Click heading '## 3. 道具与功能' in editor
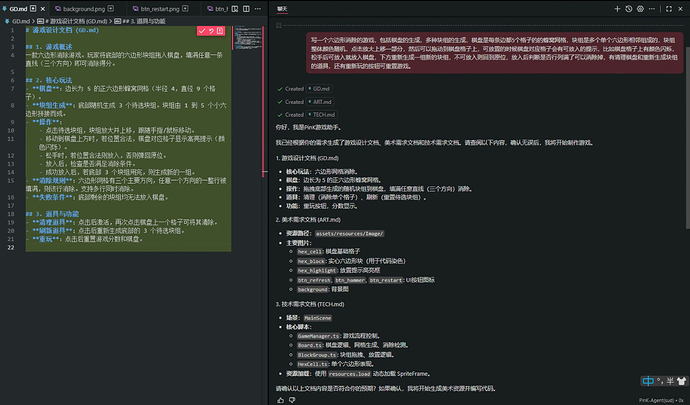 [x=52, y=214]
